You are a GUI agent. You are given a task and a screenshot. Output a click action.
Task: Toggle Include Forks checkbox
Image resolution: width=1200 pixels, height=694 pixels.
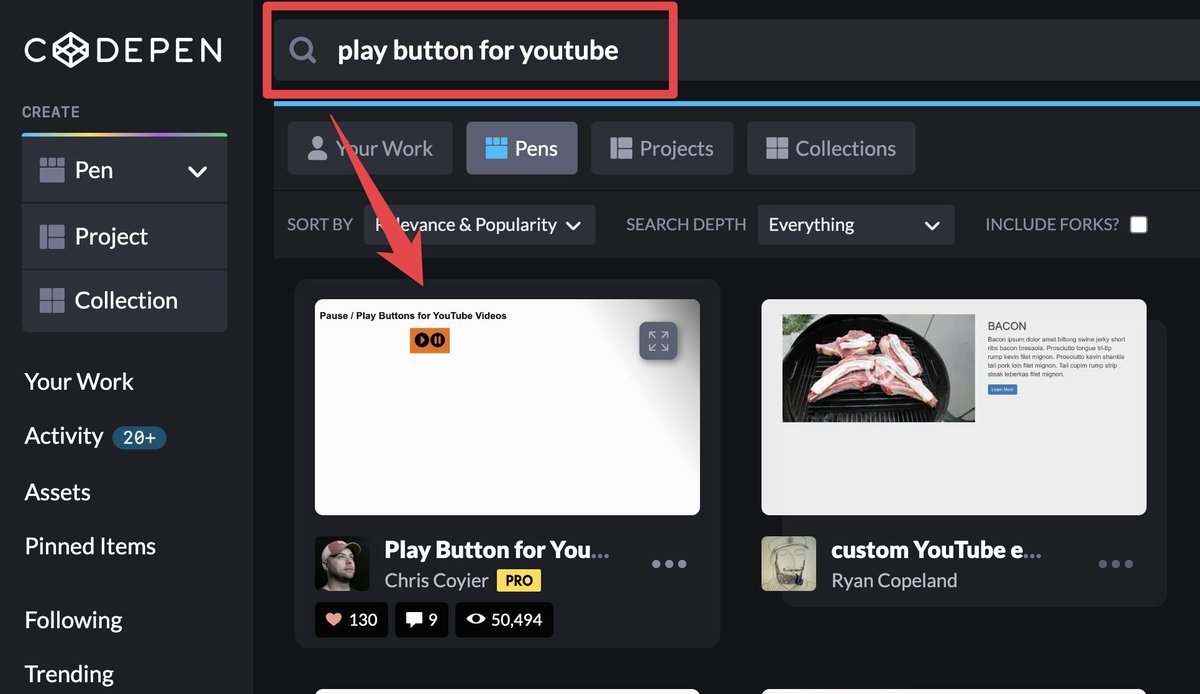(x=1138, y=225)
